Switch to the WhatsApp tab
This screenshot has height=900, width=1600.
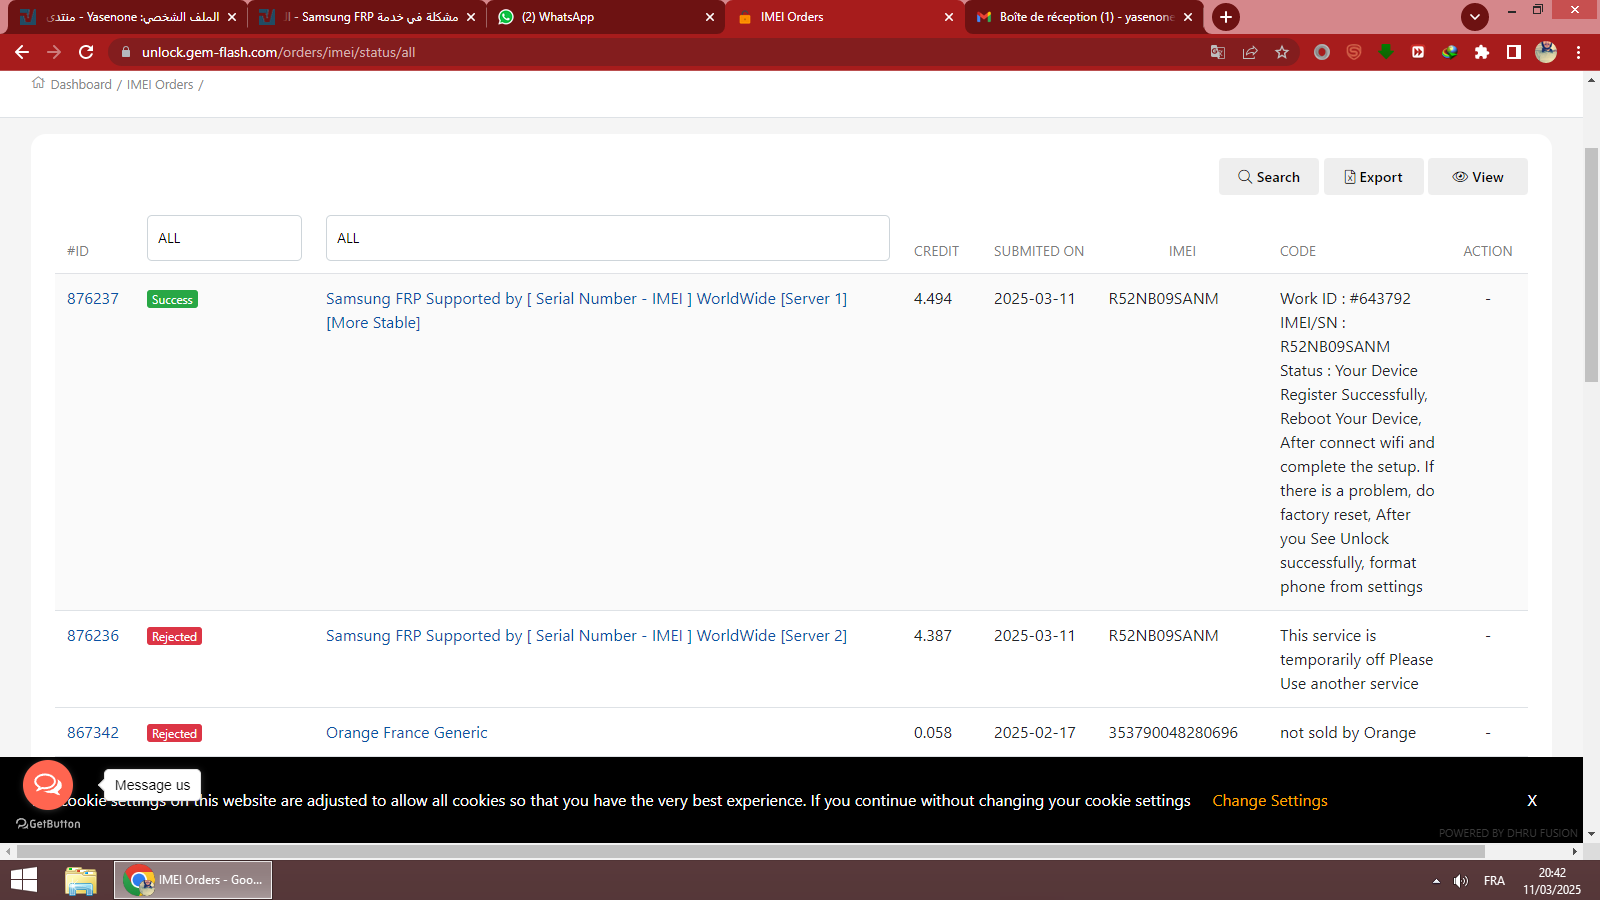tap(606, 17)
